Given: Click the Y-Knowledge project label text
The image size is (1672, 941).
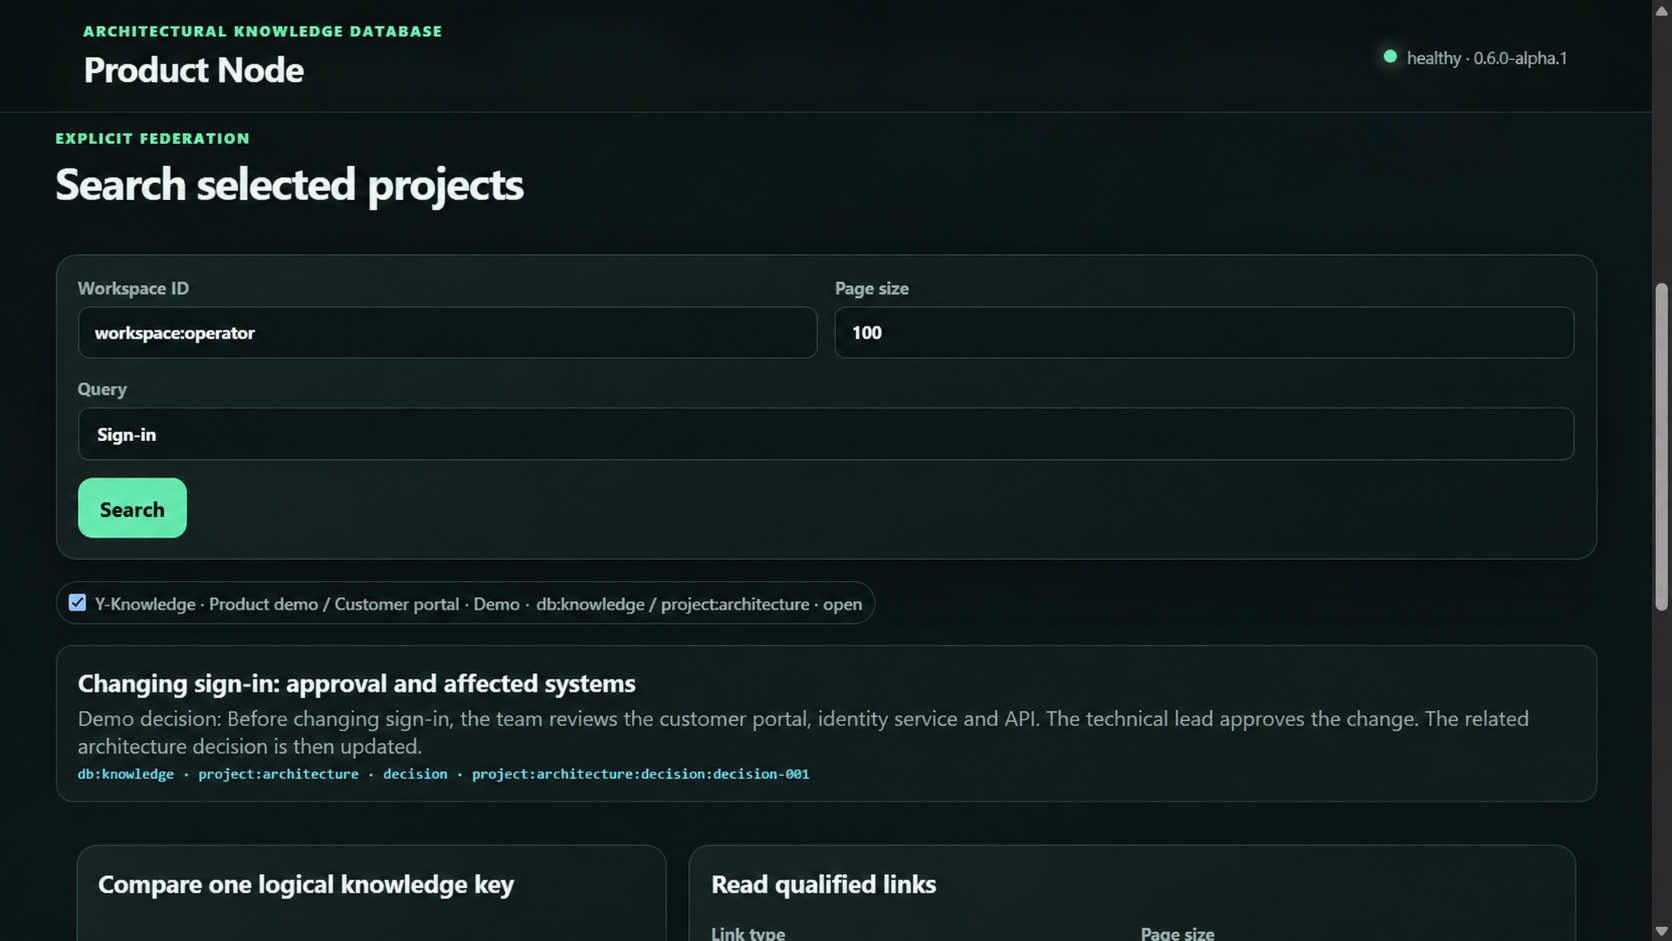Looking at the screenshot, I should (478, 604).
